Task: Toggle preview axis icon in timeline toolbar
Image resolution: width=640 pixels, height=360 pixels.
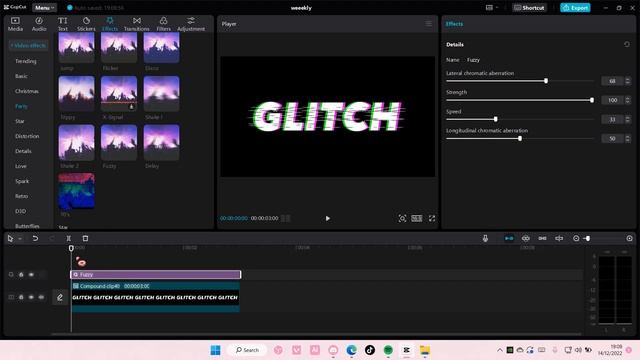Action: click(x=559, y=238)
